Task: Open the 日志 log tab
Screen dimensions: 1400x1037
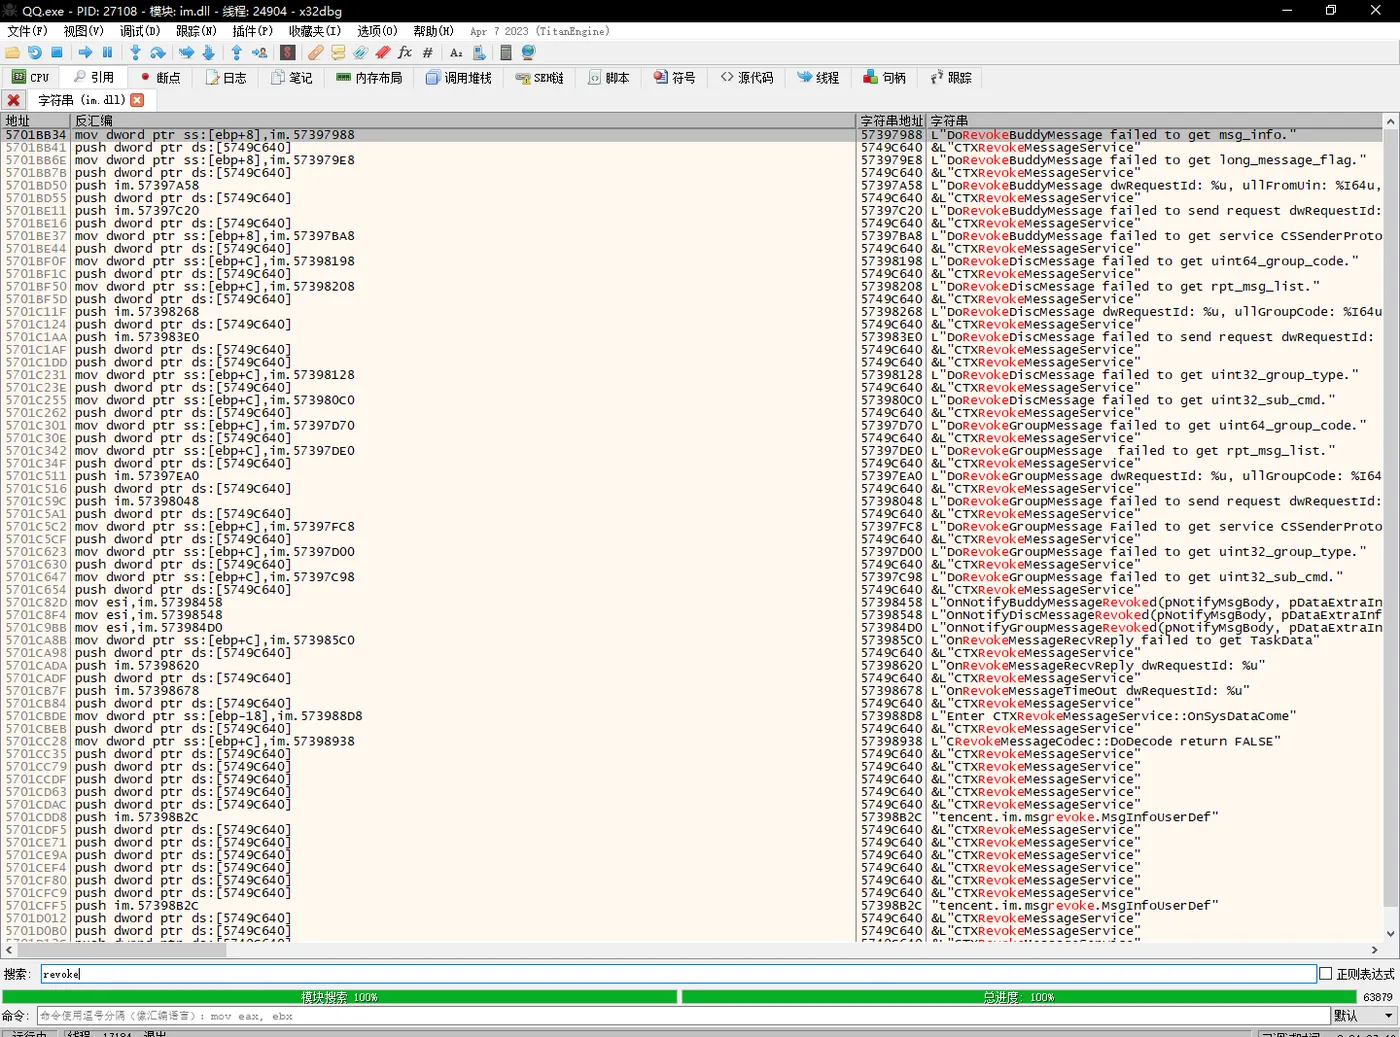Action: coord(226,77)
